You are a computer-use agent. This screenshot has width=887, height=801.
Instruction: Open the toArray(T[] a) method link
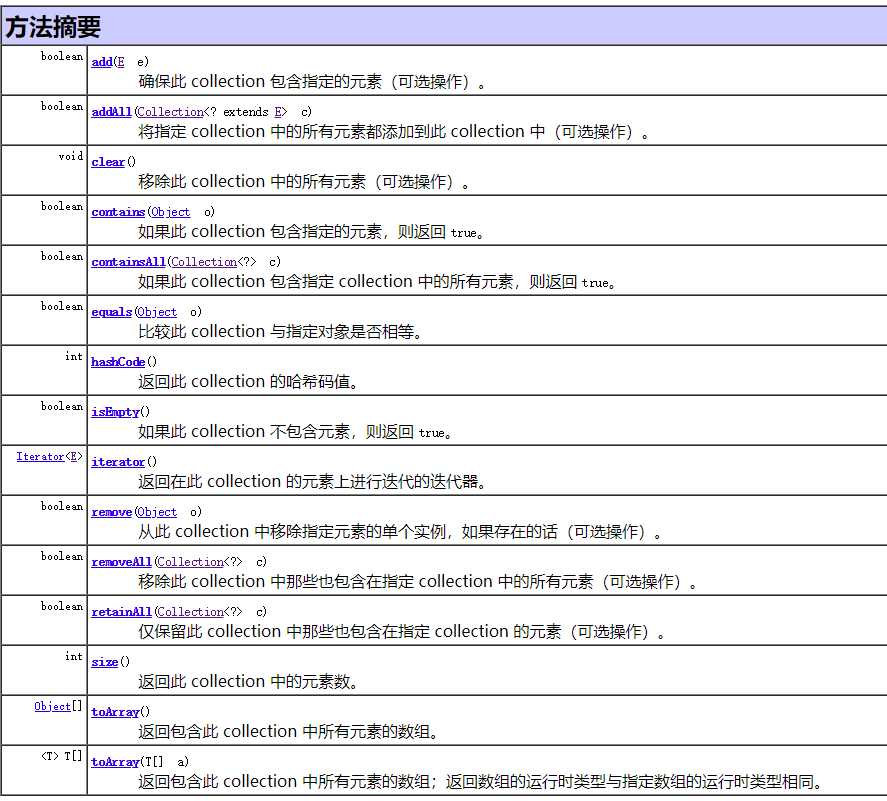(115, 762)
